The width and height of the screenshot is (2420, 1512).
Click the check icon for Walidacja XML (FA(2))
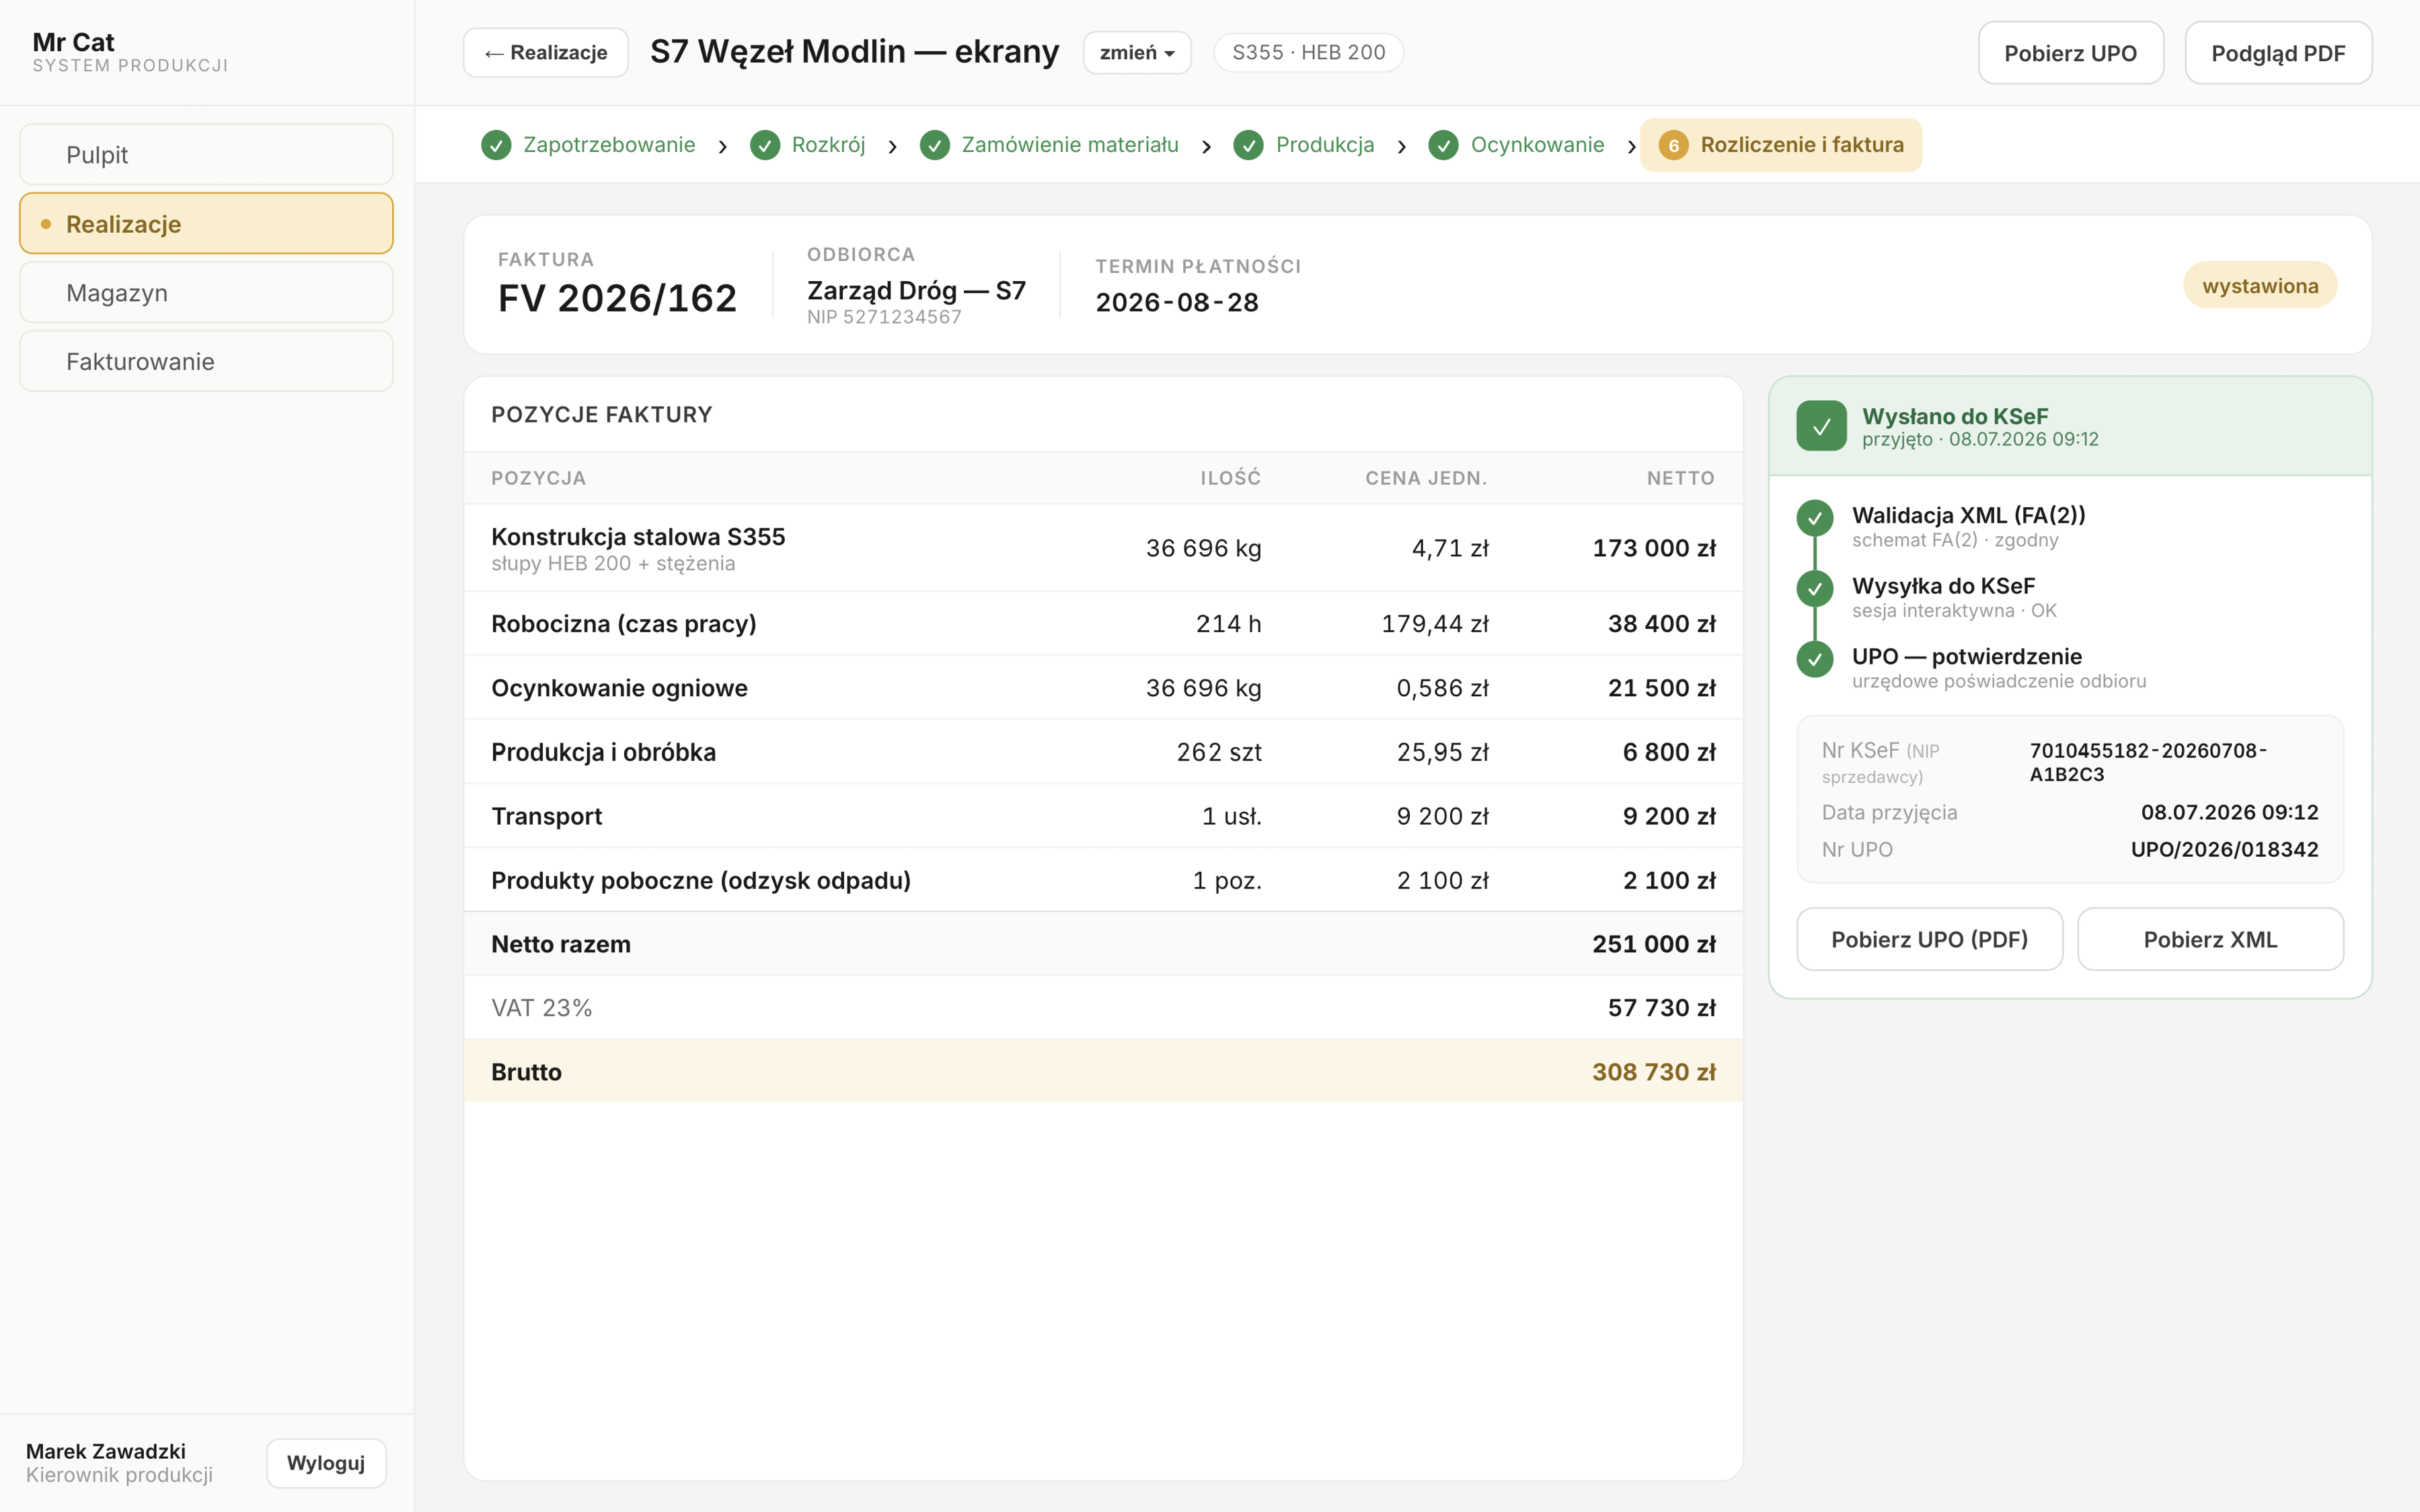(1815, 518)
